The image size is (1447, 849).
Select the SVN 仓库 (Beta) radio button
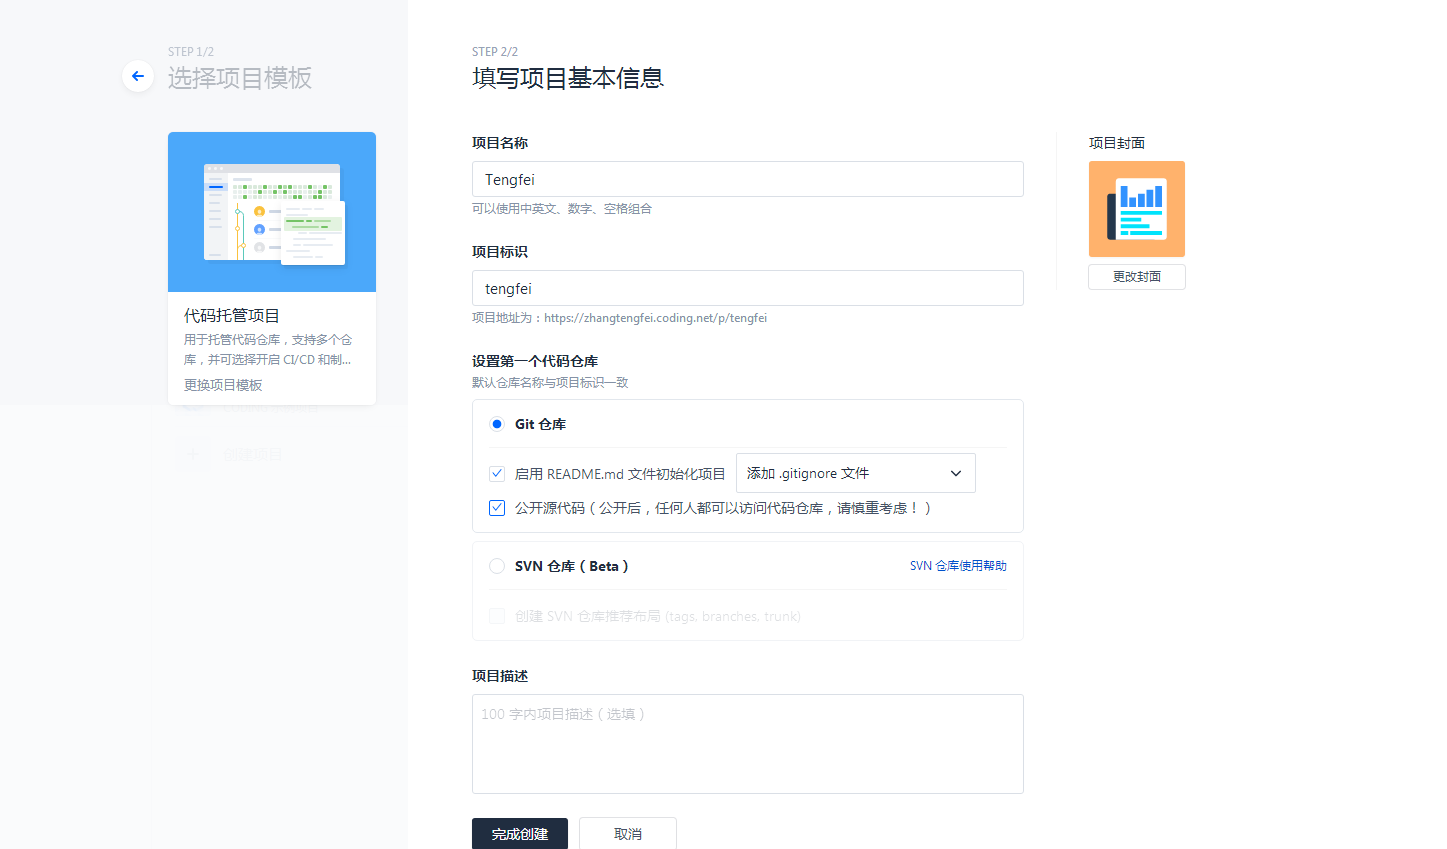[x=497, y=566]
